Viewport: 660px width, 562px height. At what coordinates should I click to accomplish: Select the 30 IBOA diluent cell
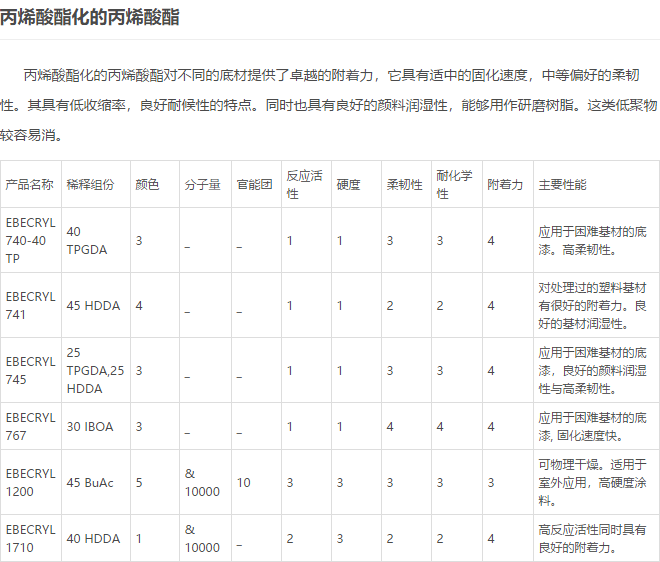(x=90, y=427)
